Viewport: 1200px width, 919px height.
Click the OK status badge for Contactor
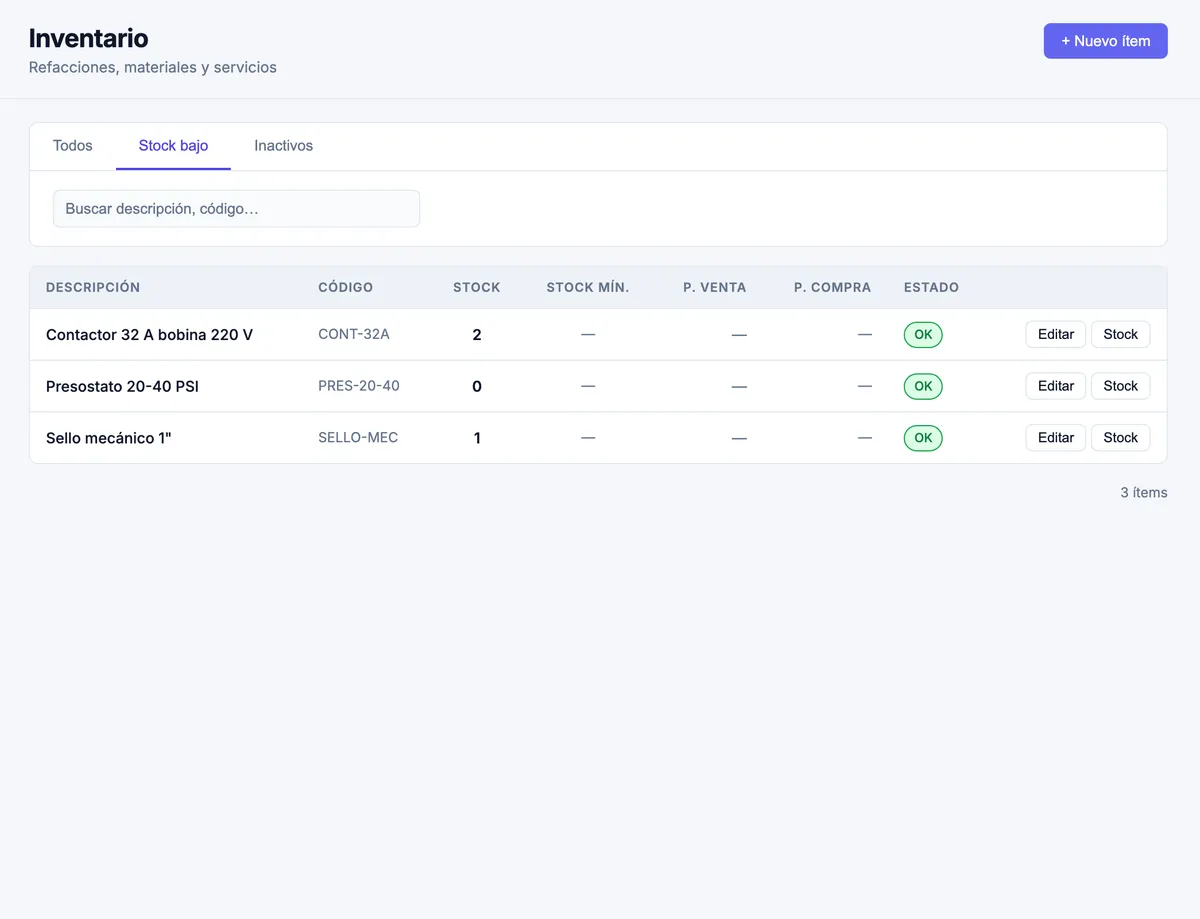(923, 335)
